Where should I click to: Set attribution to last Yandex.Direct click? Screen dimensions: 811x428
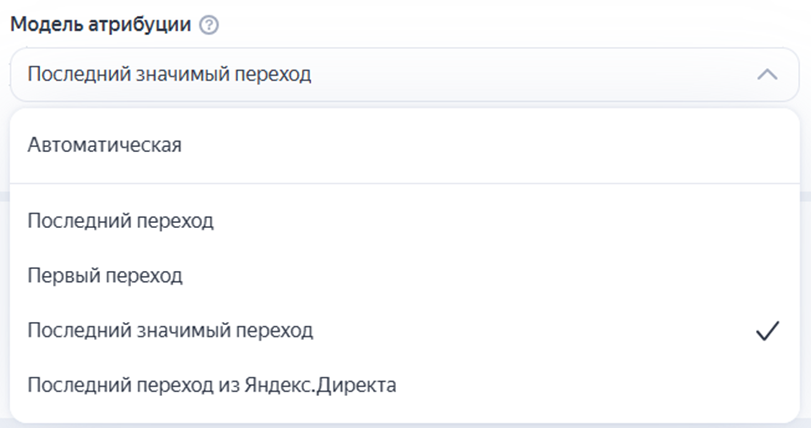click(x=212, y=385)
